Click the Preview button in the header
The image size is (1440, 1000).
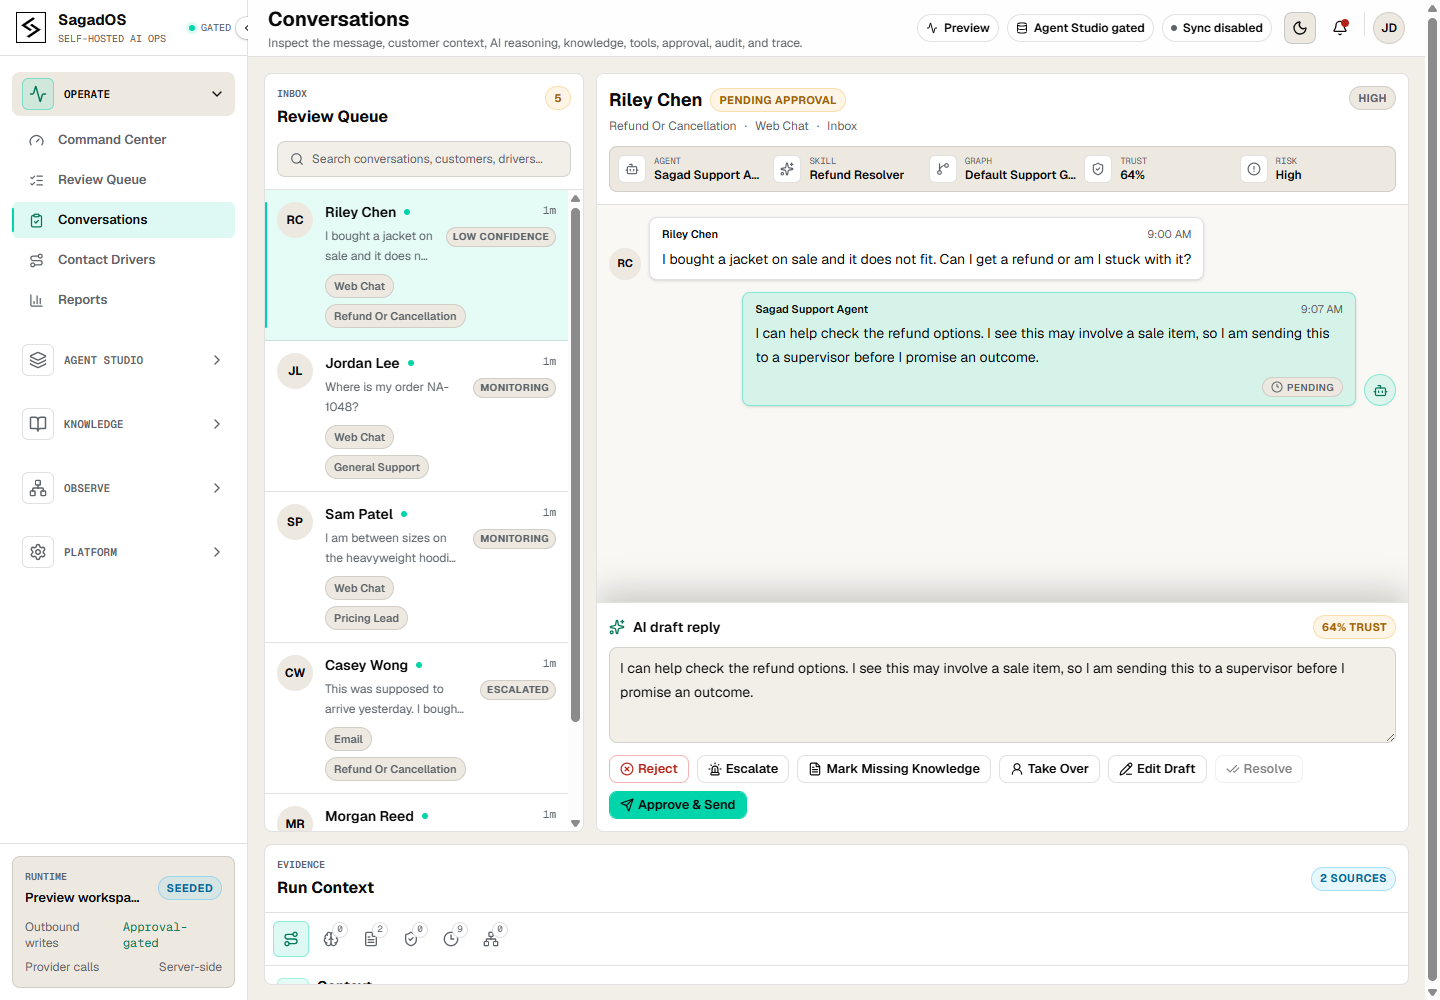click(958, 28)
